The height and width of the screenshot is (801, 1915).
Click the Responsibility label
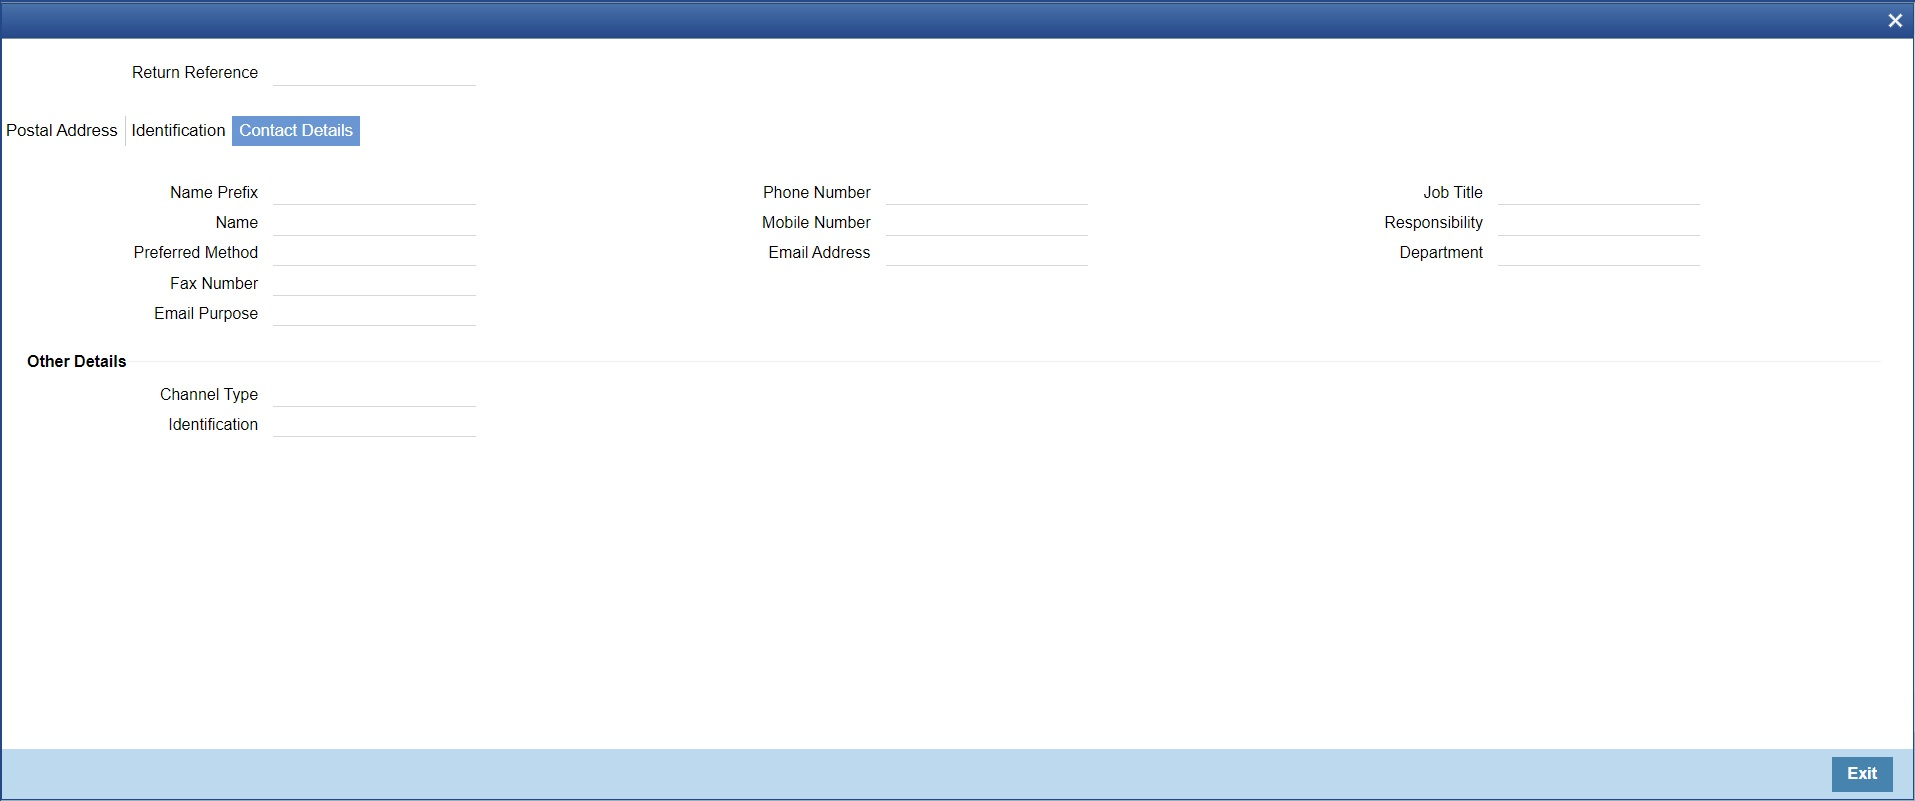point(1433,222)
